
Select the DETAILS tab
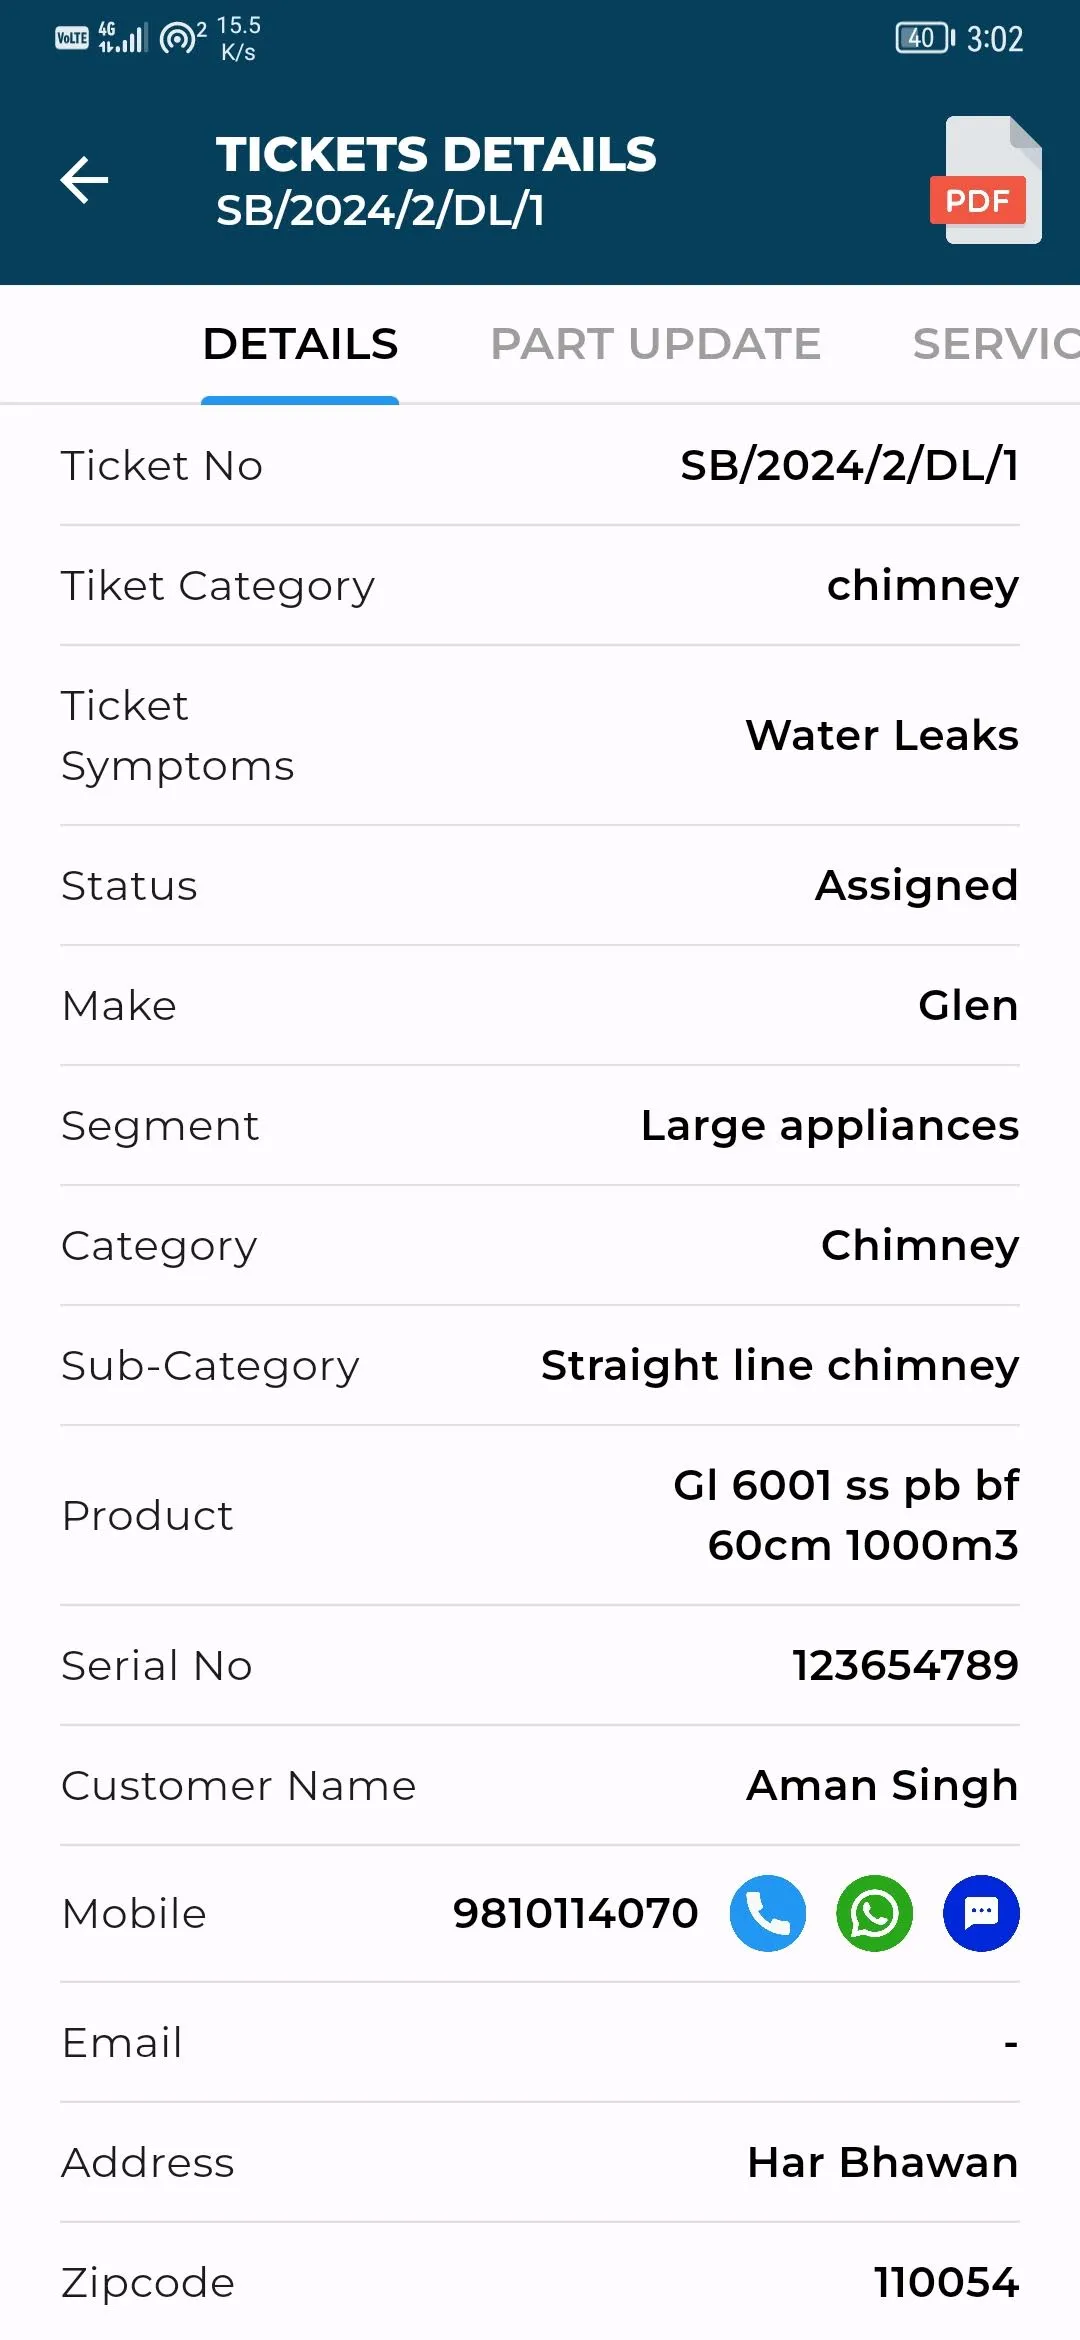pyautogui.click(x=300, y=344)
